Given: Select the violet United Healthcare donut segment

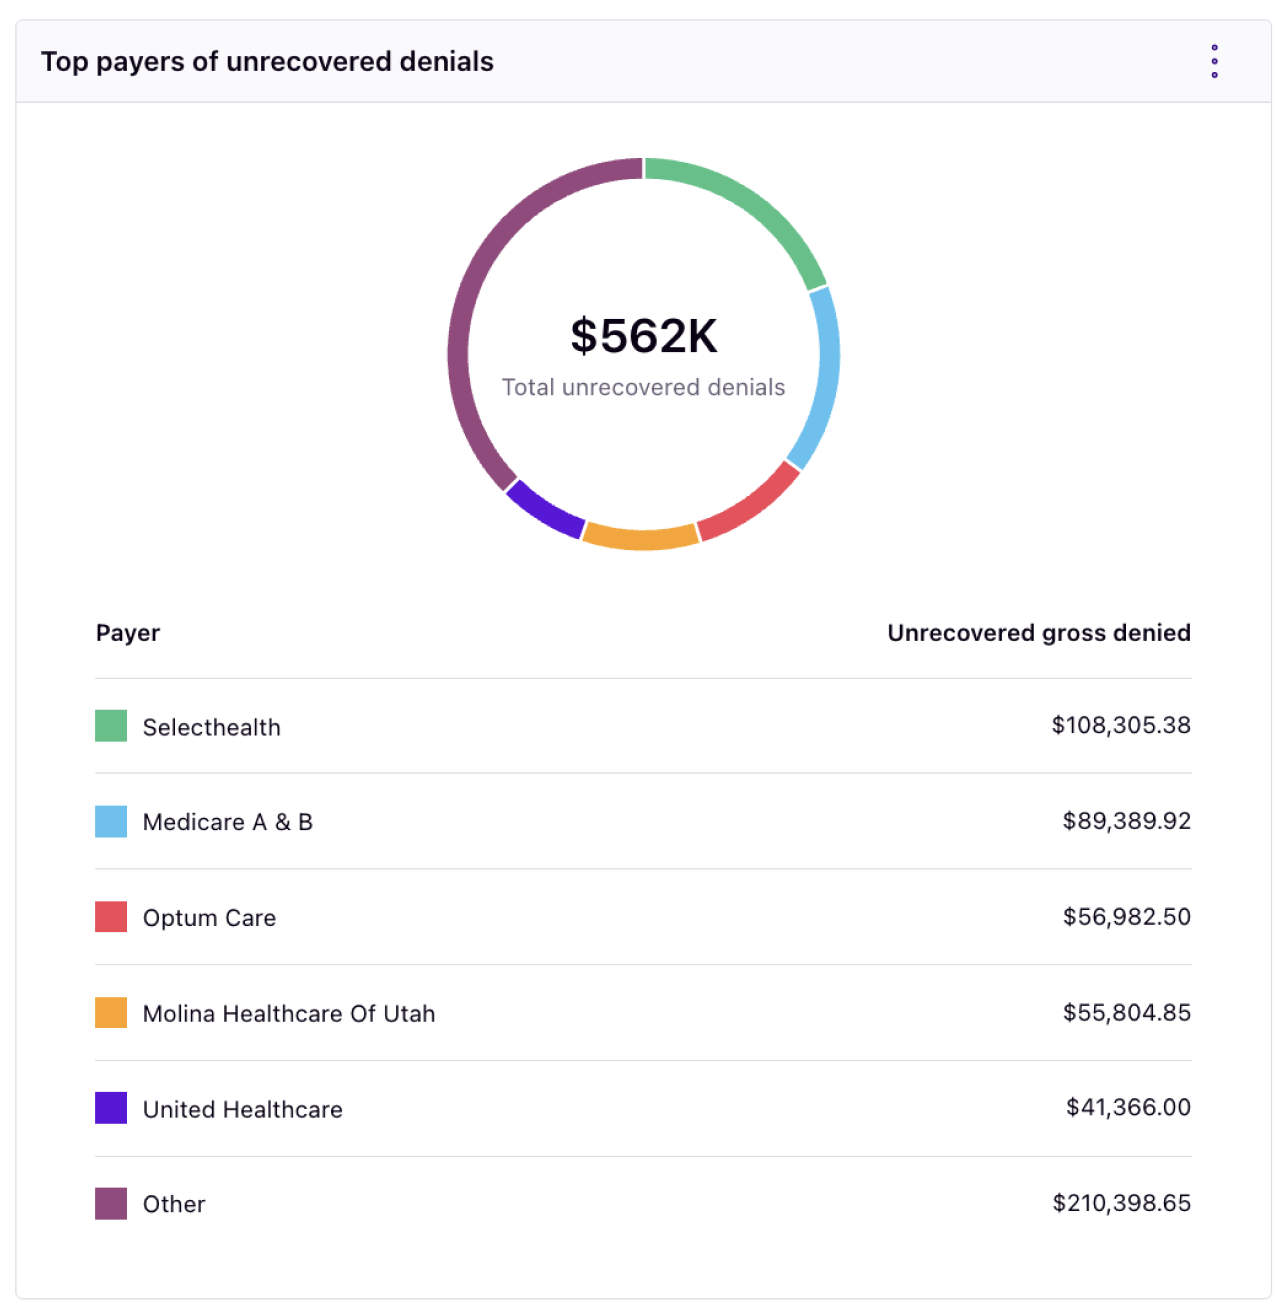Looking at the screenshot, I should click(x=543, y=510).
